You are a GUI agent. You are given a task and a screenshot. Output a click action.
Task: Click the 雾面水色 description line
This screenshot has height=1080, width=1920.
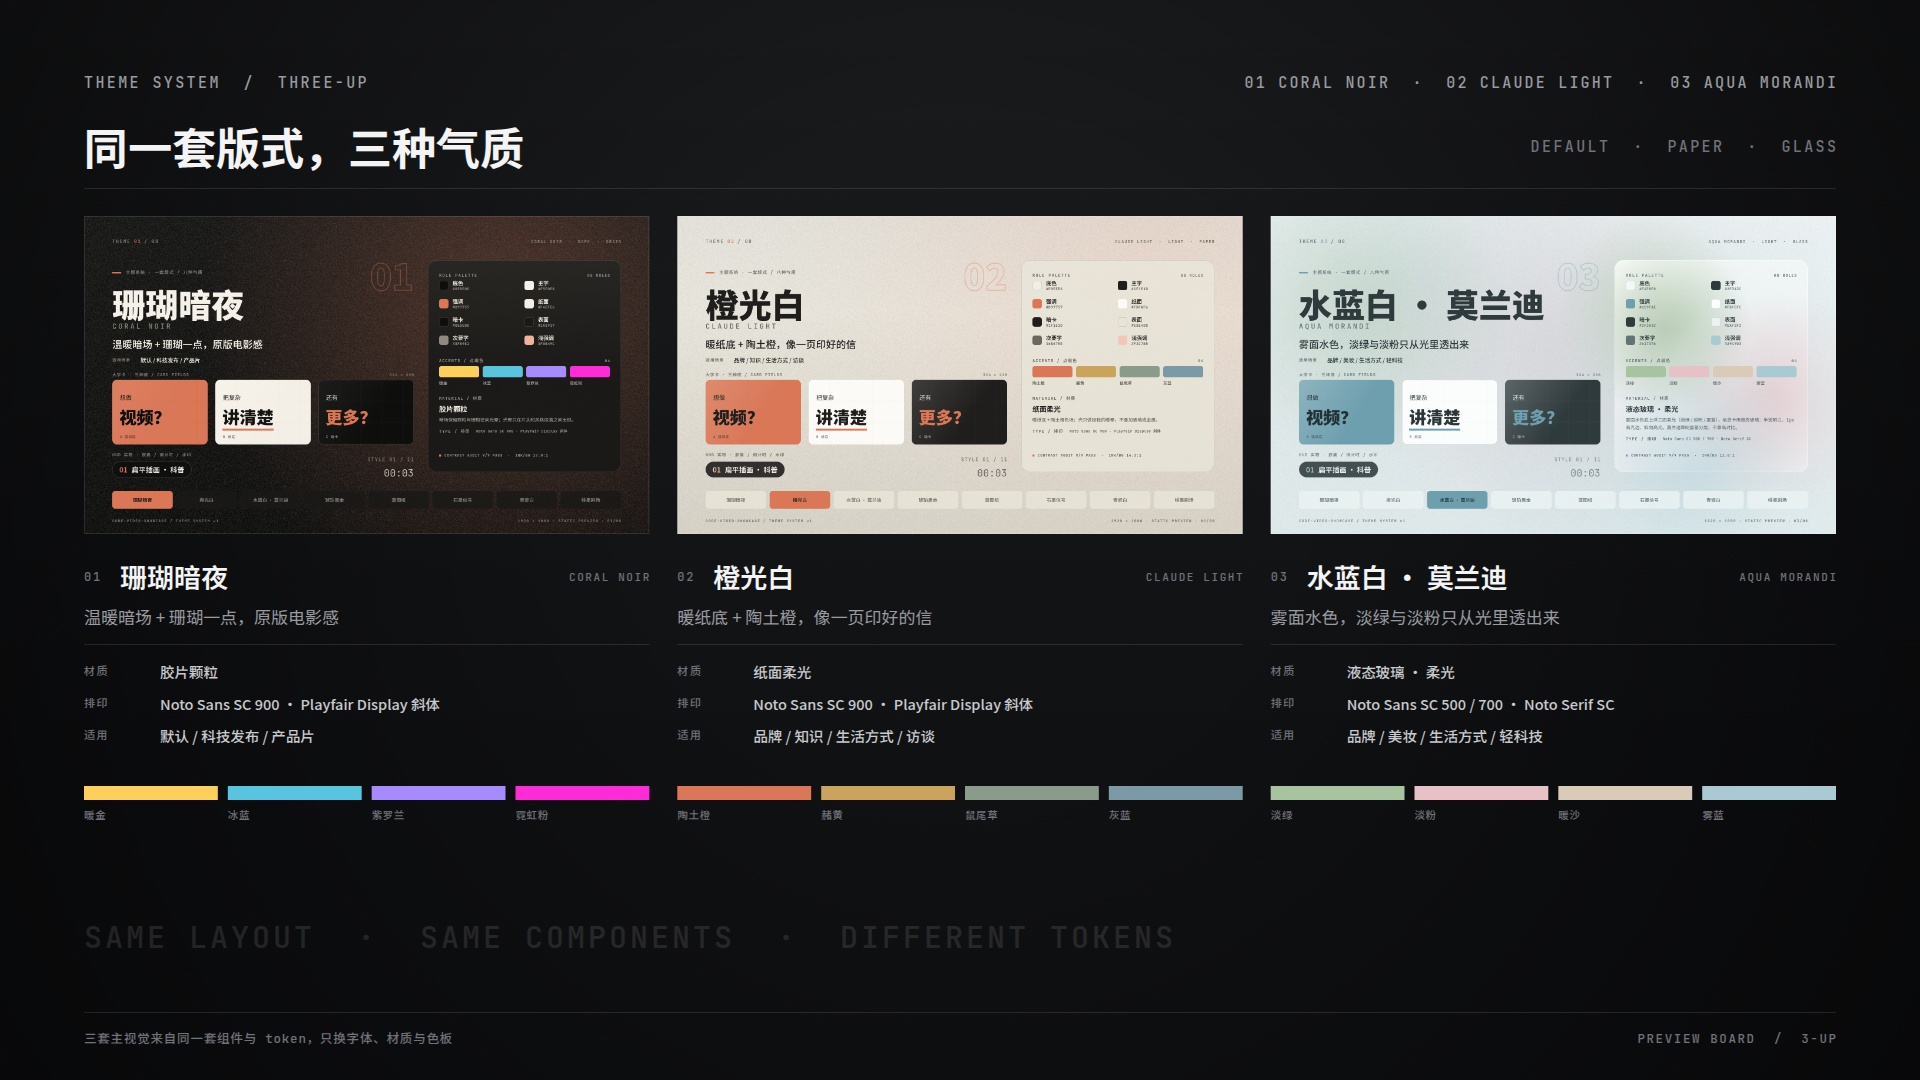pos(1415,618)
